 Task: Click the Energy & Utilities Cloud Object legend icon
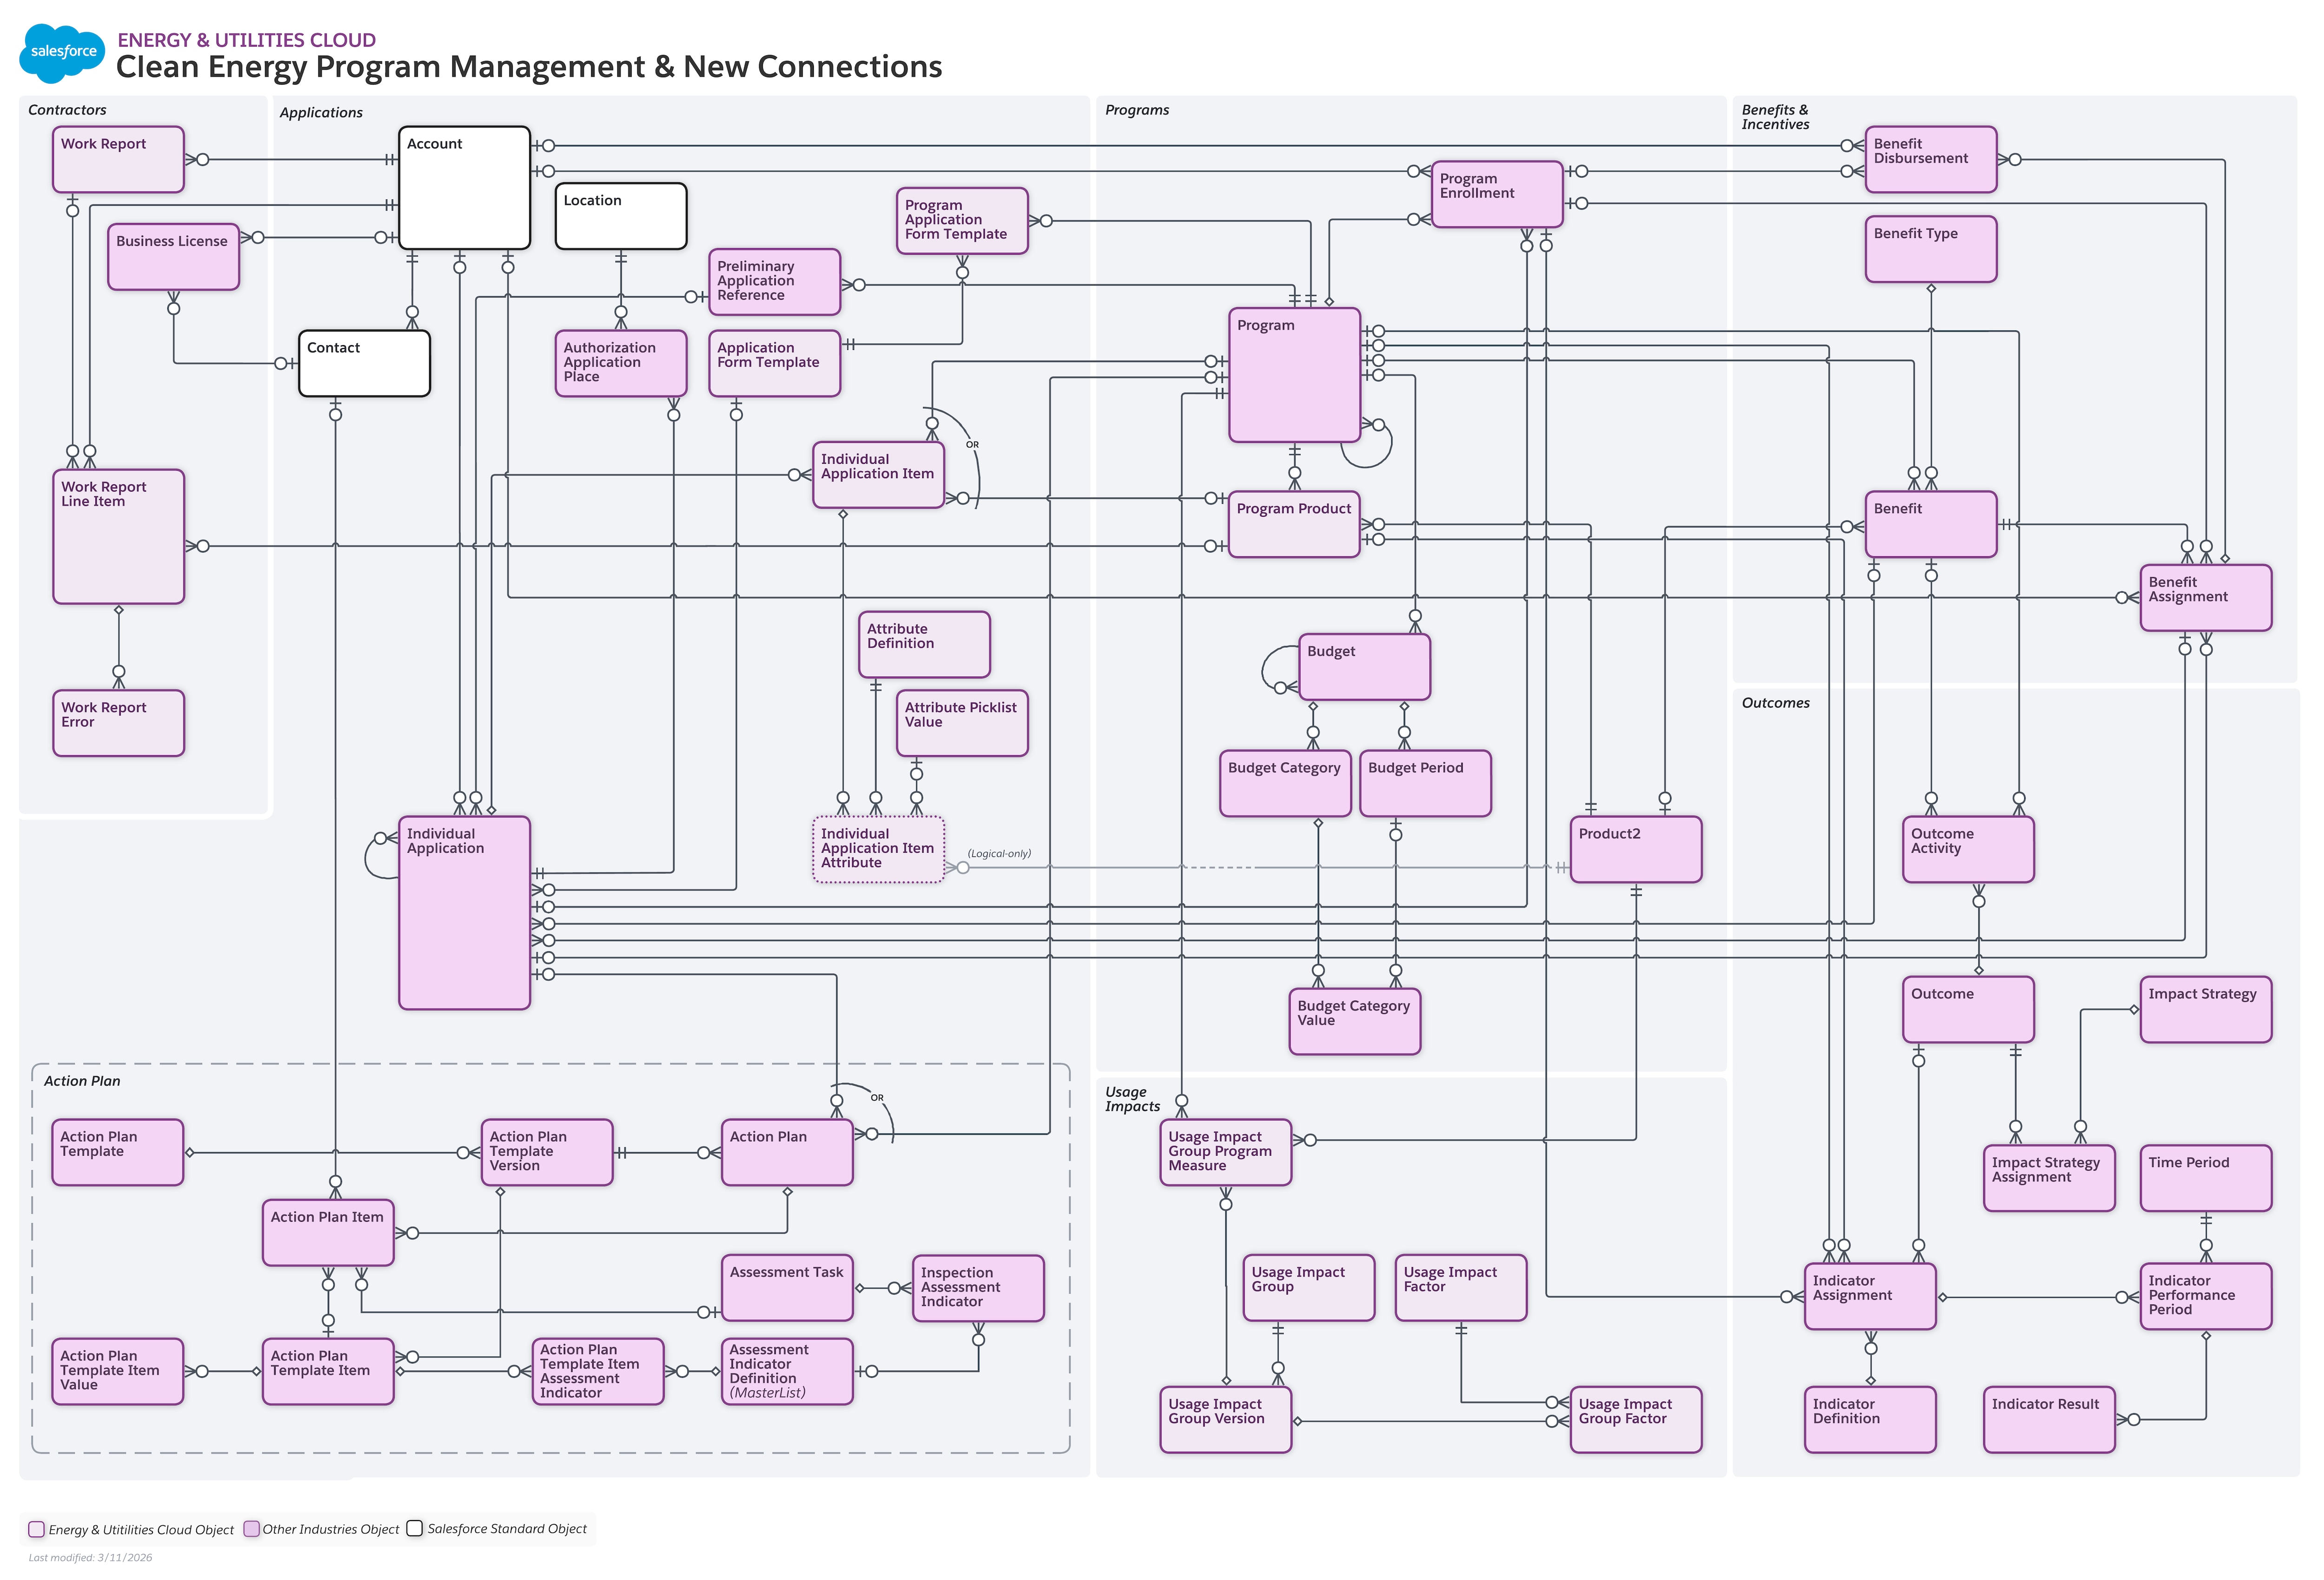point(37,1529)
